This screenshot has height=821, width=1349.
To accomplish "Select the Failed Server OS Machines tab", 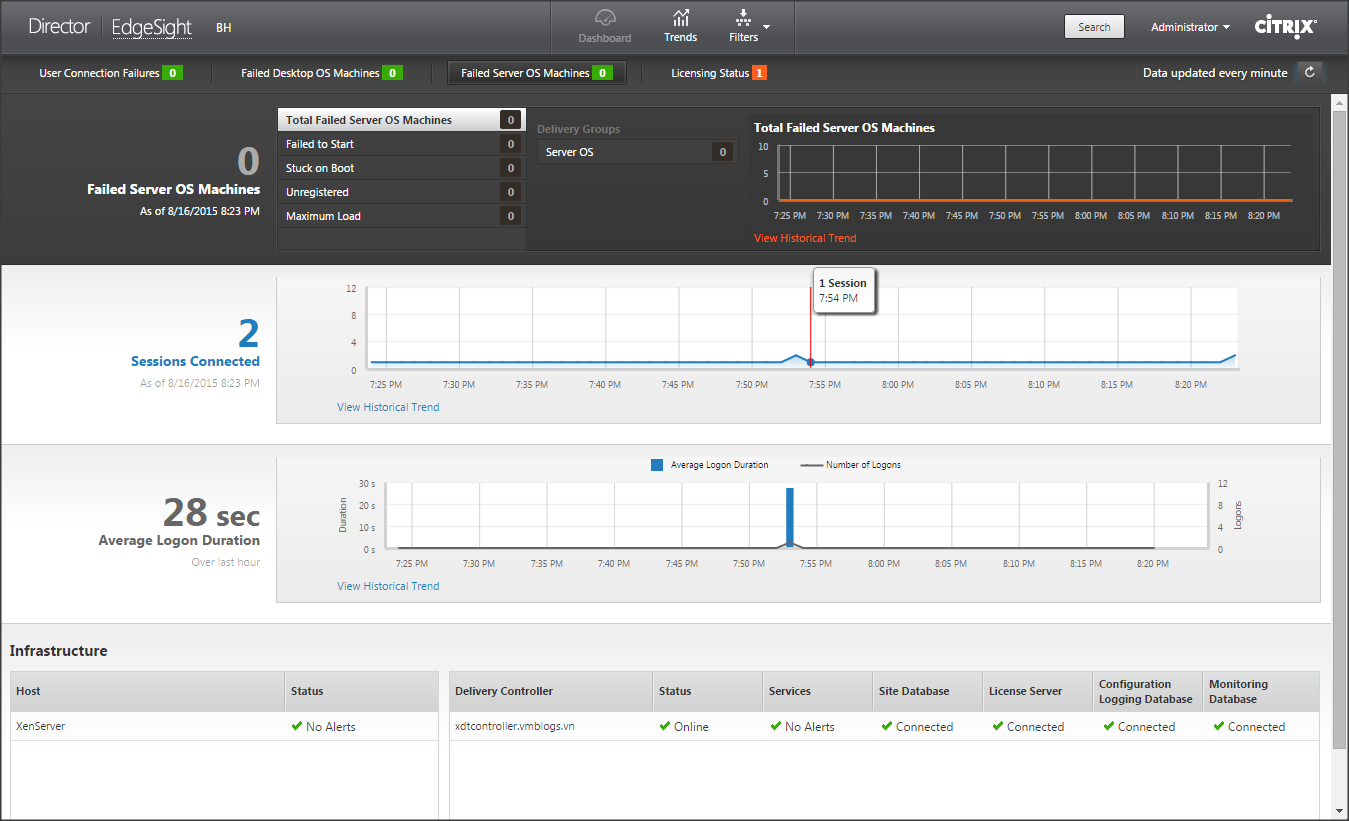I will [x=536, y=73].
